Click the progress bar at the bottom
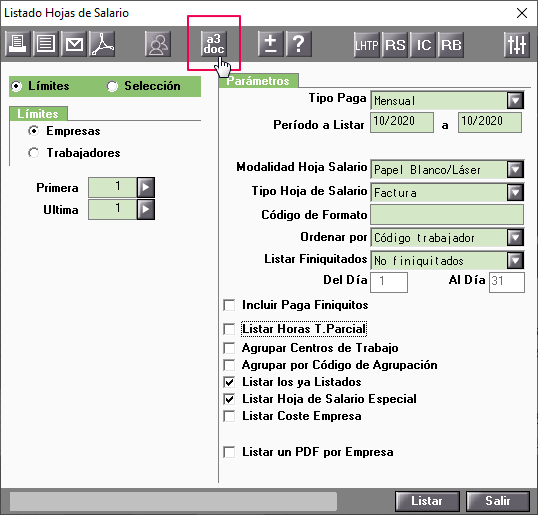 pyautogui.click(x=173, y=502)
